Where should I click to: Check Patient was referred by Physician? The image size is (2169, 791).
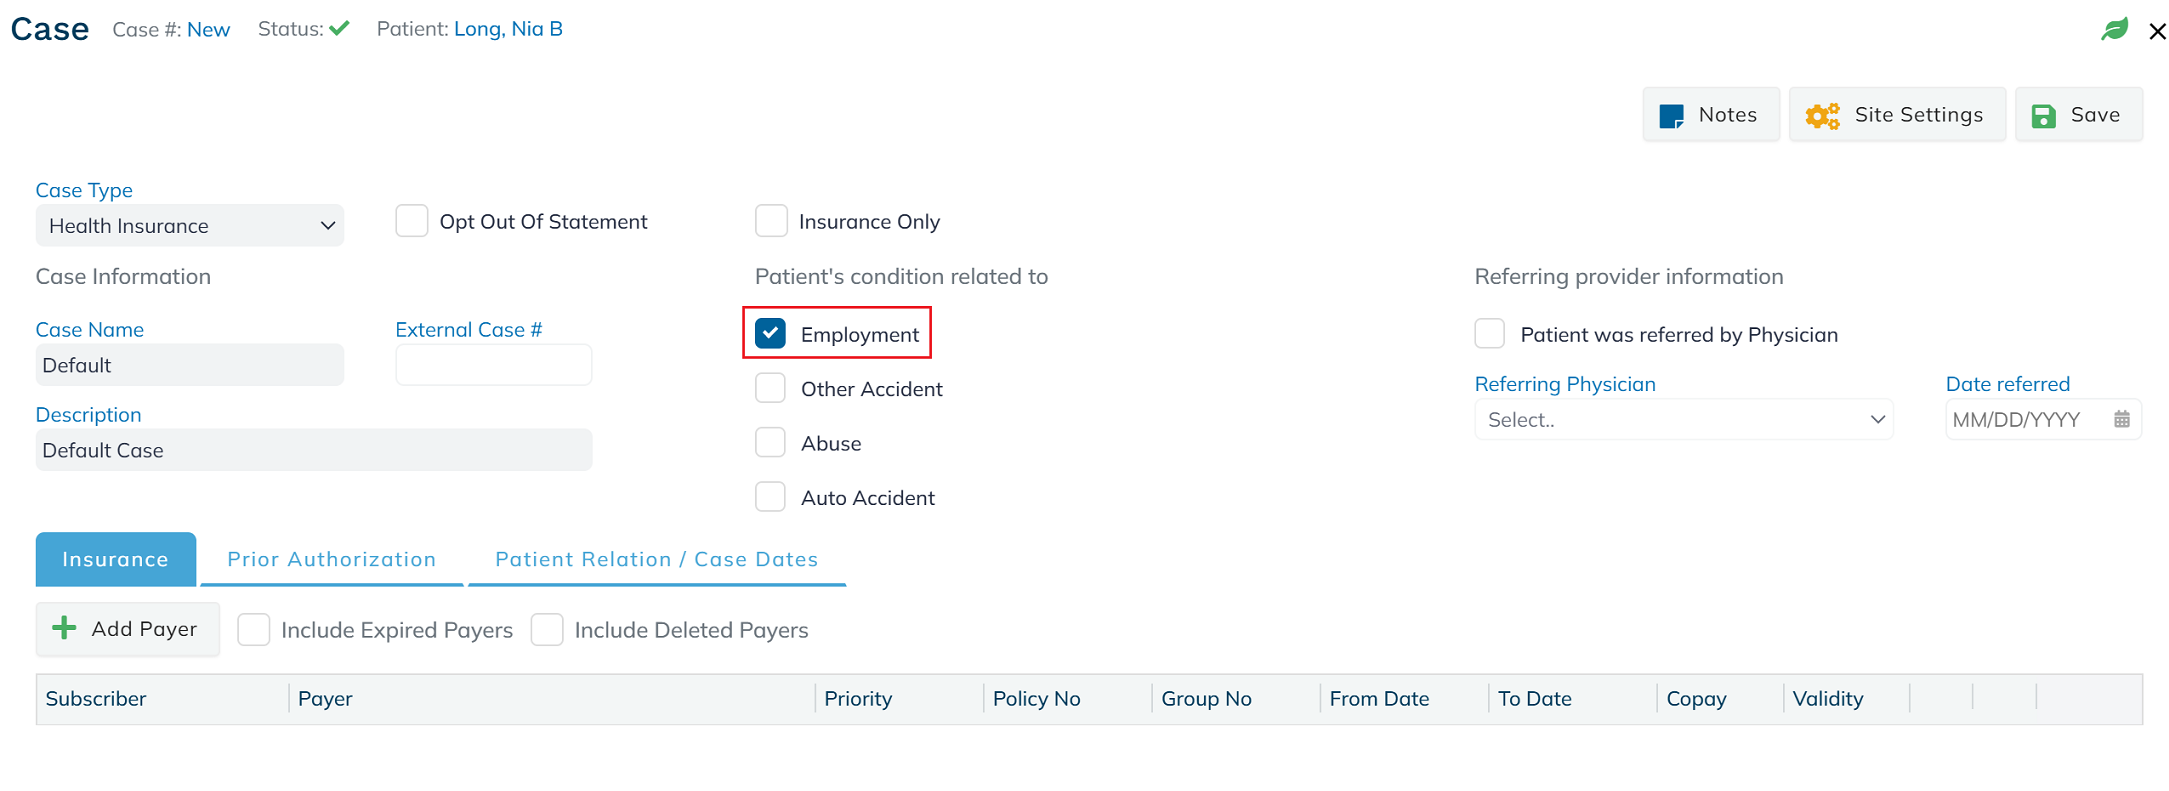1490,334
